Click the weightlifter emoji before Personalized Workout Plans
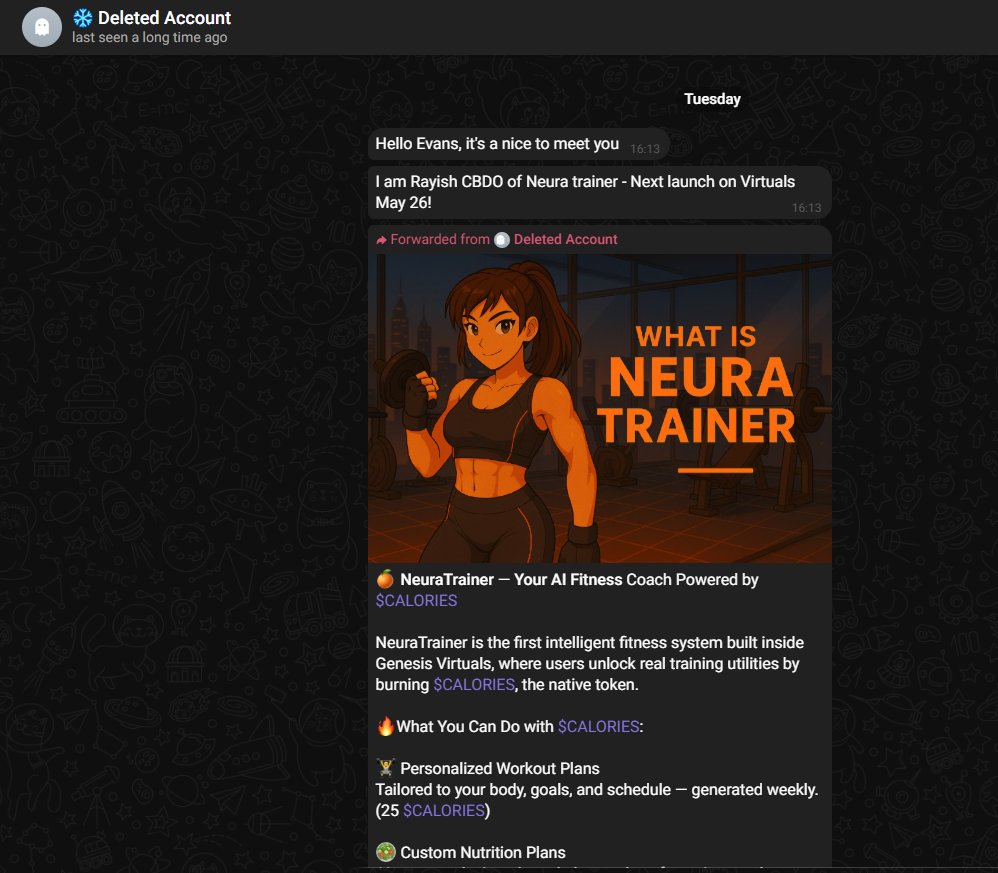Screen dimensions: 998x873 coord(385,767)
